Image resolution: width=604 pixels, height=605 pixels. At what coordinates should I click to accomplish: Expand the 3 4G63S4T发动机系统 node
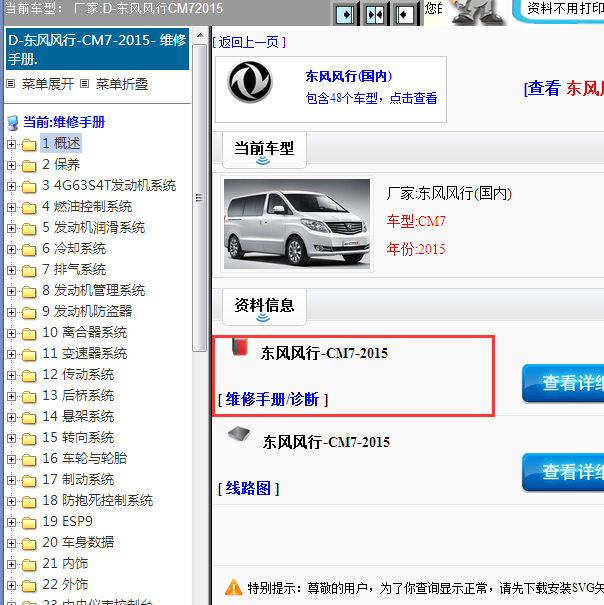click(x=11, y=186)
